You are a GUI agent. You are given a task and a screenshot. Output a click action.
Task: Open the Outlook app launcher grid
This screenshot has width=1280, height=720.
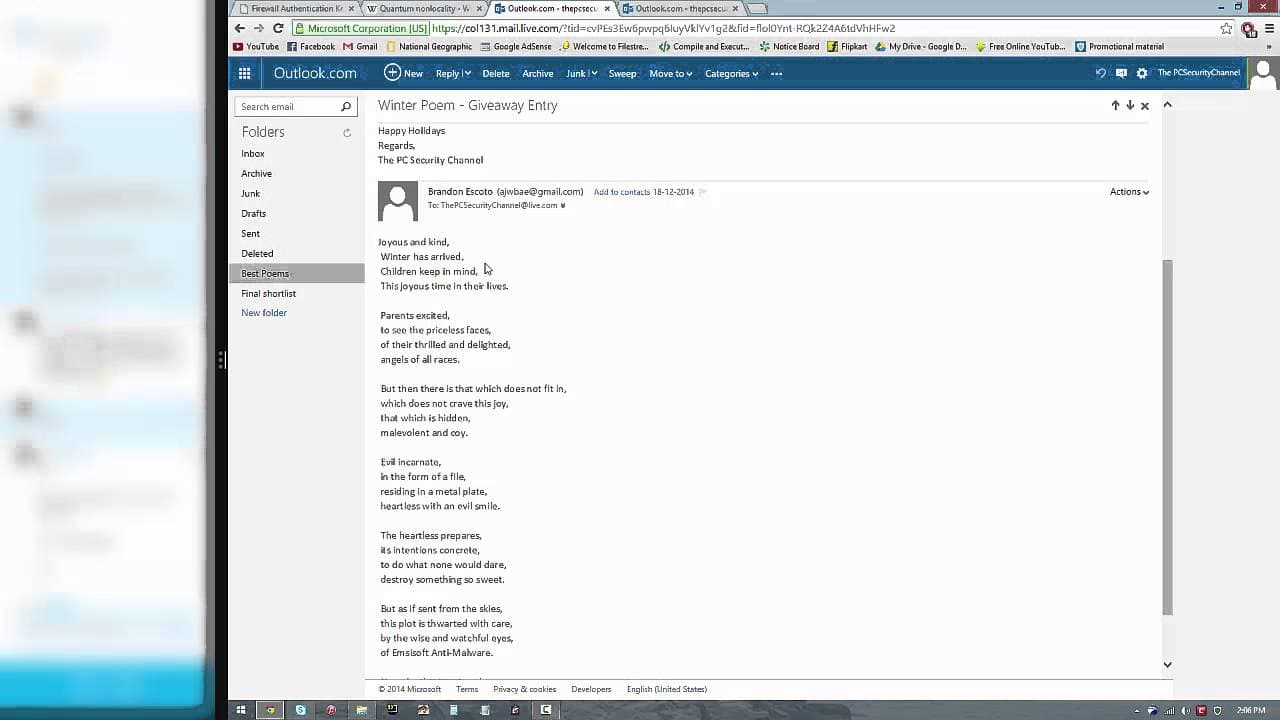(x=244, y=73)
